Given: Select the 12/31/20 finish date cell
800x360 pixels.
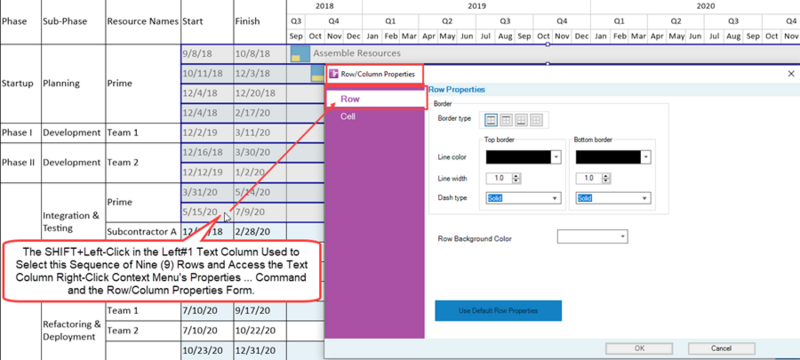Looking at the screenshot, I should click(x=260, y=350).
